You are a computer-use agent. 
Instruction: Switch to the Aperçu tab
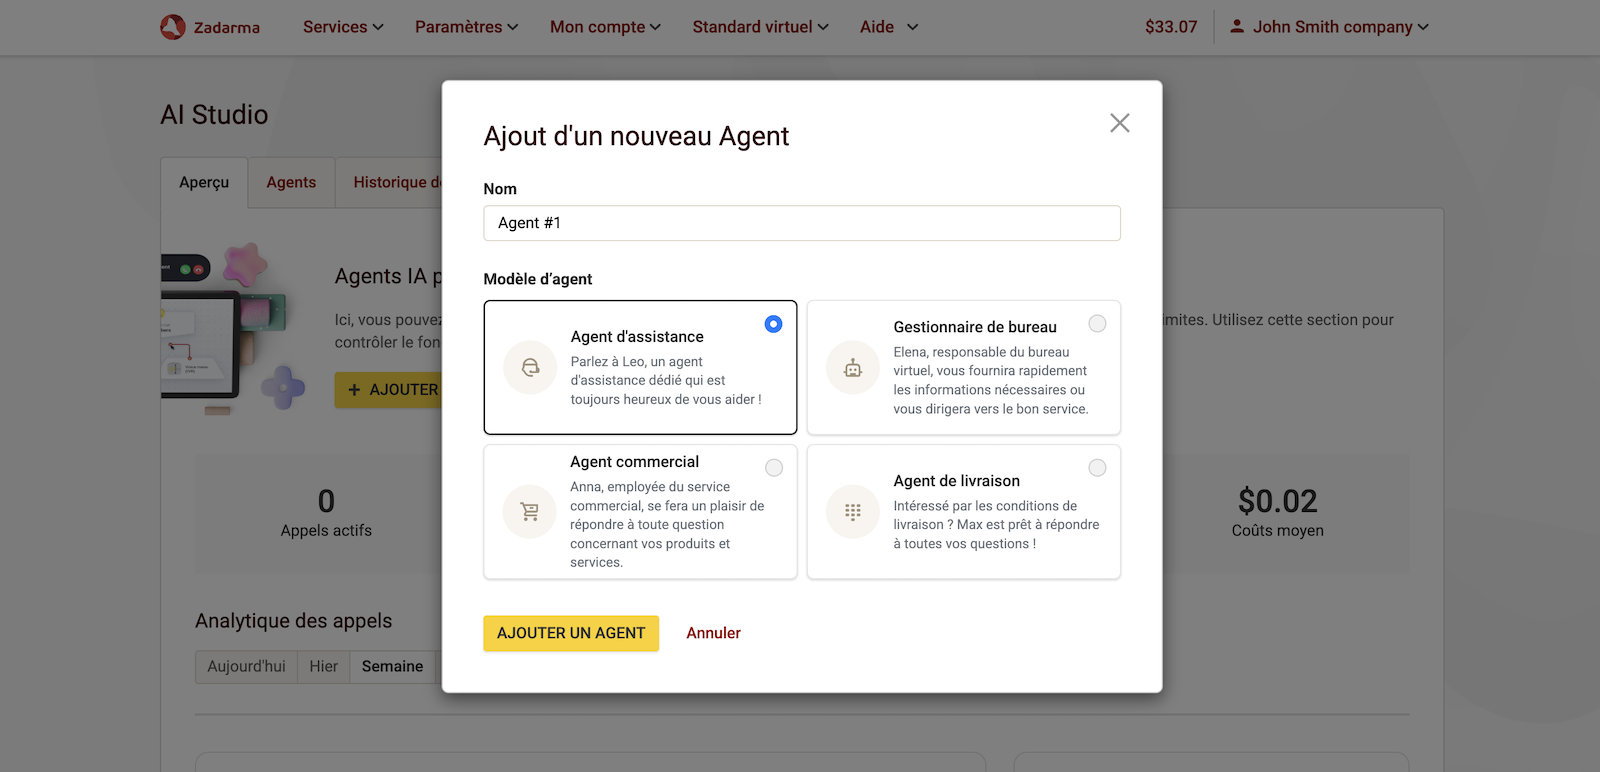point(204,183)
